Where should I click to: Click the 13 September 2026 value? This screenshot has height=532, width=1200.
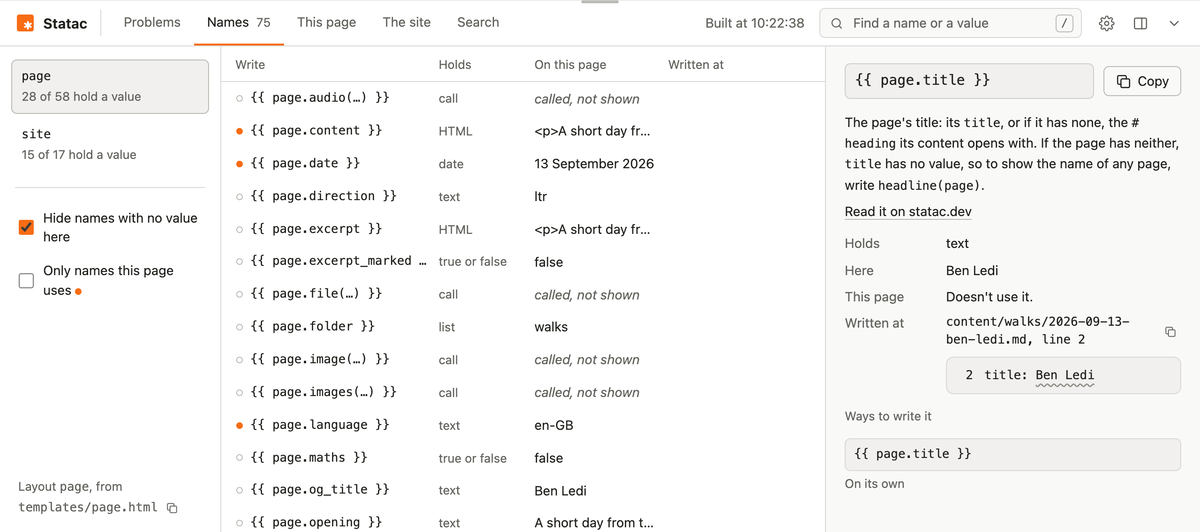pyautogui.click(x=594, y=163)
